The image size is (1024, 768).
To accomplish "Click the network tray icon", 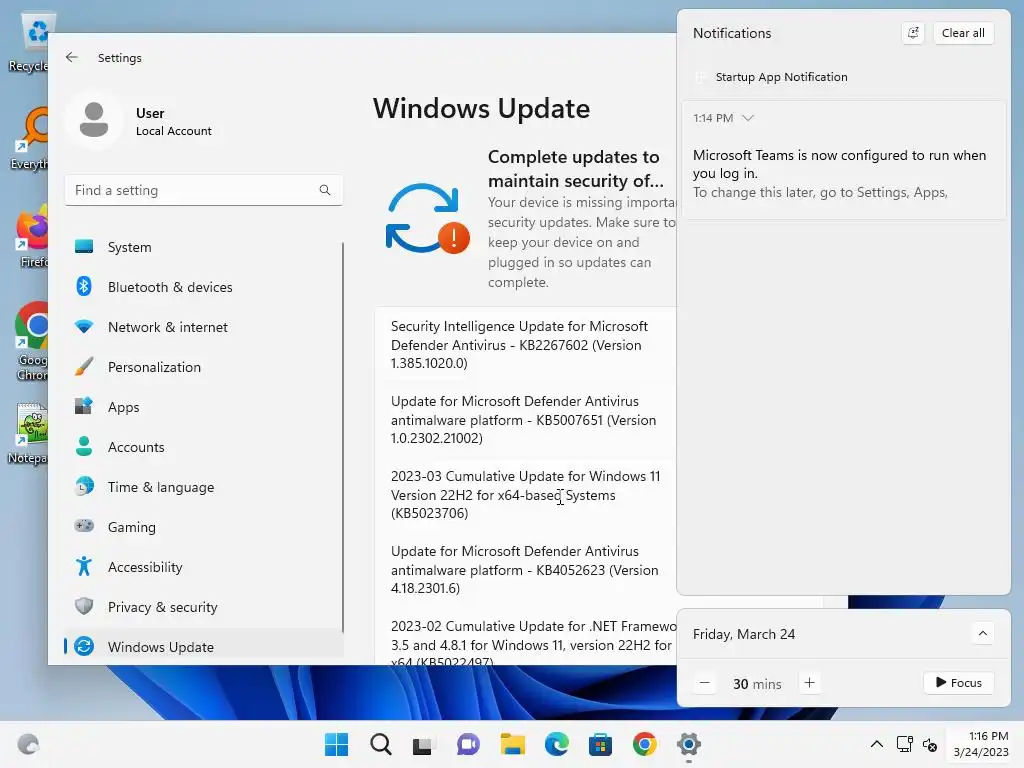I will 904,744.
